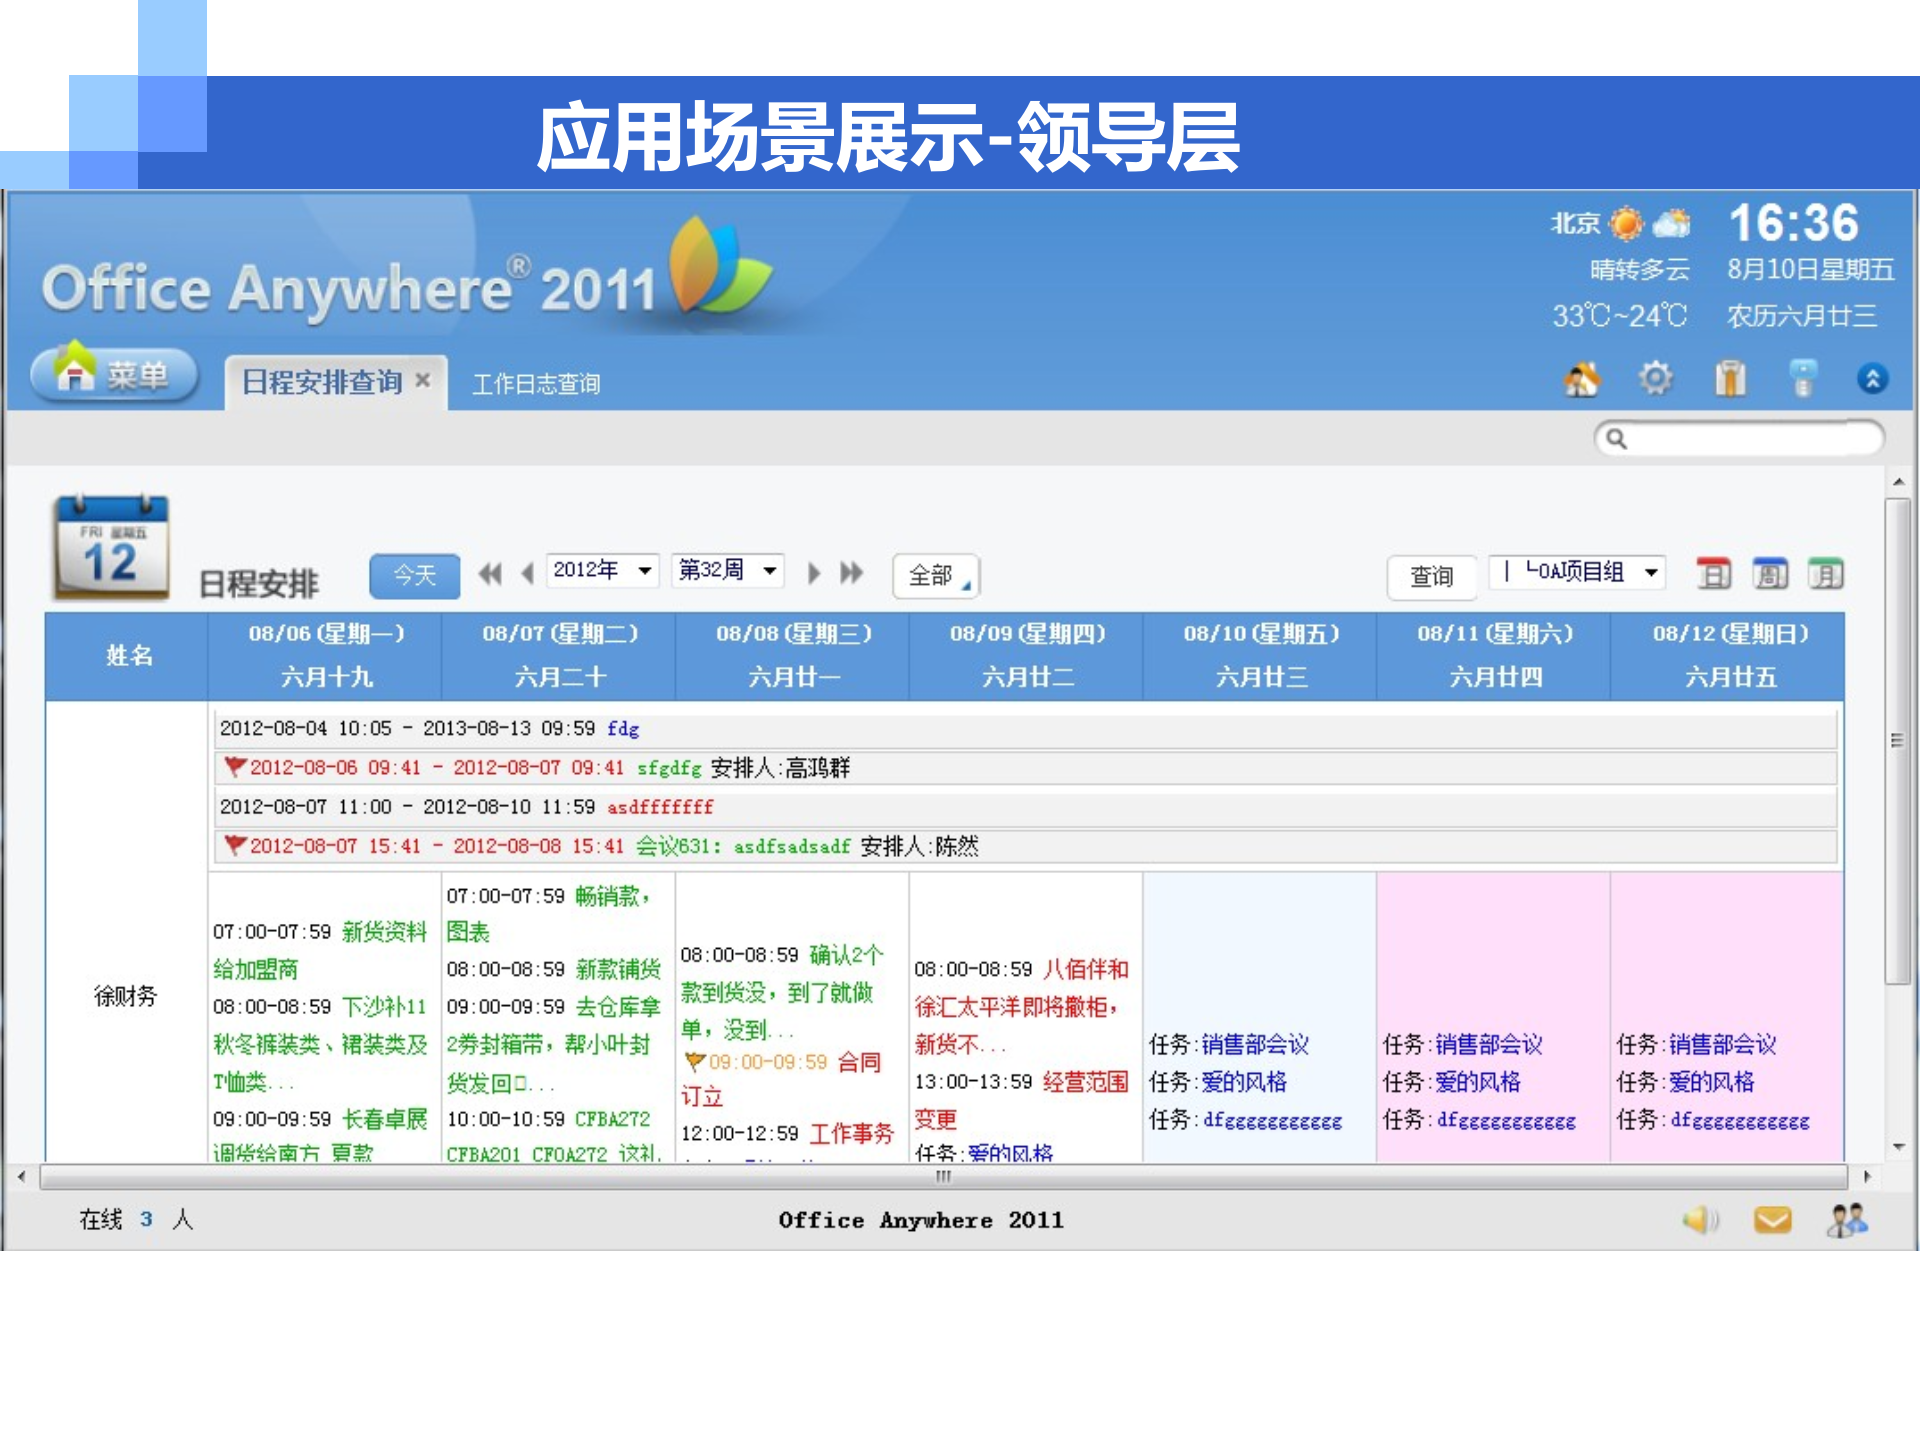Open messages with the envelope icon

[1772, 1220]
